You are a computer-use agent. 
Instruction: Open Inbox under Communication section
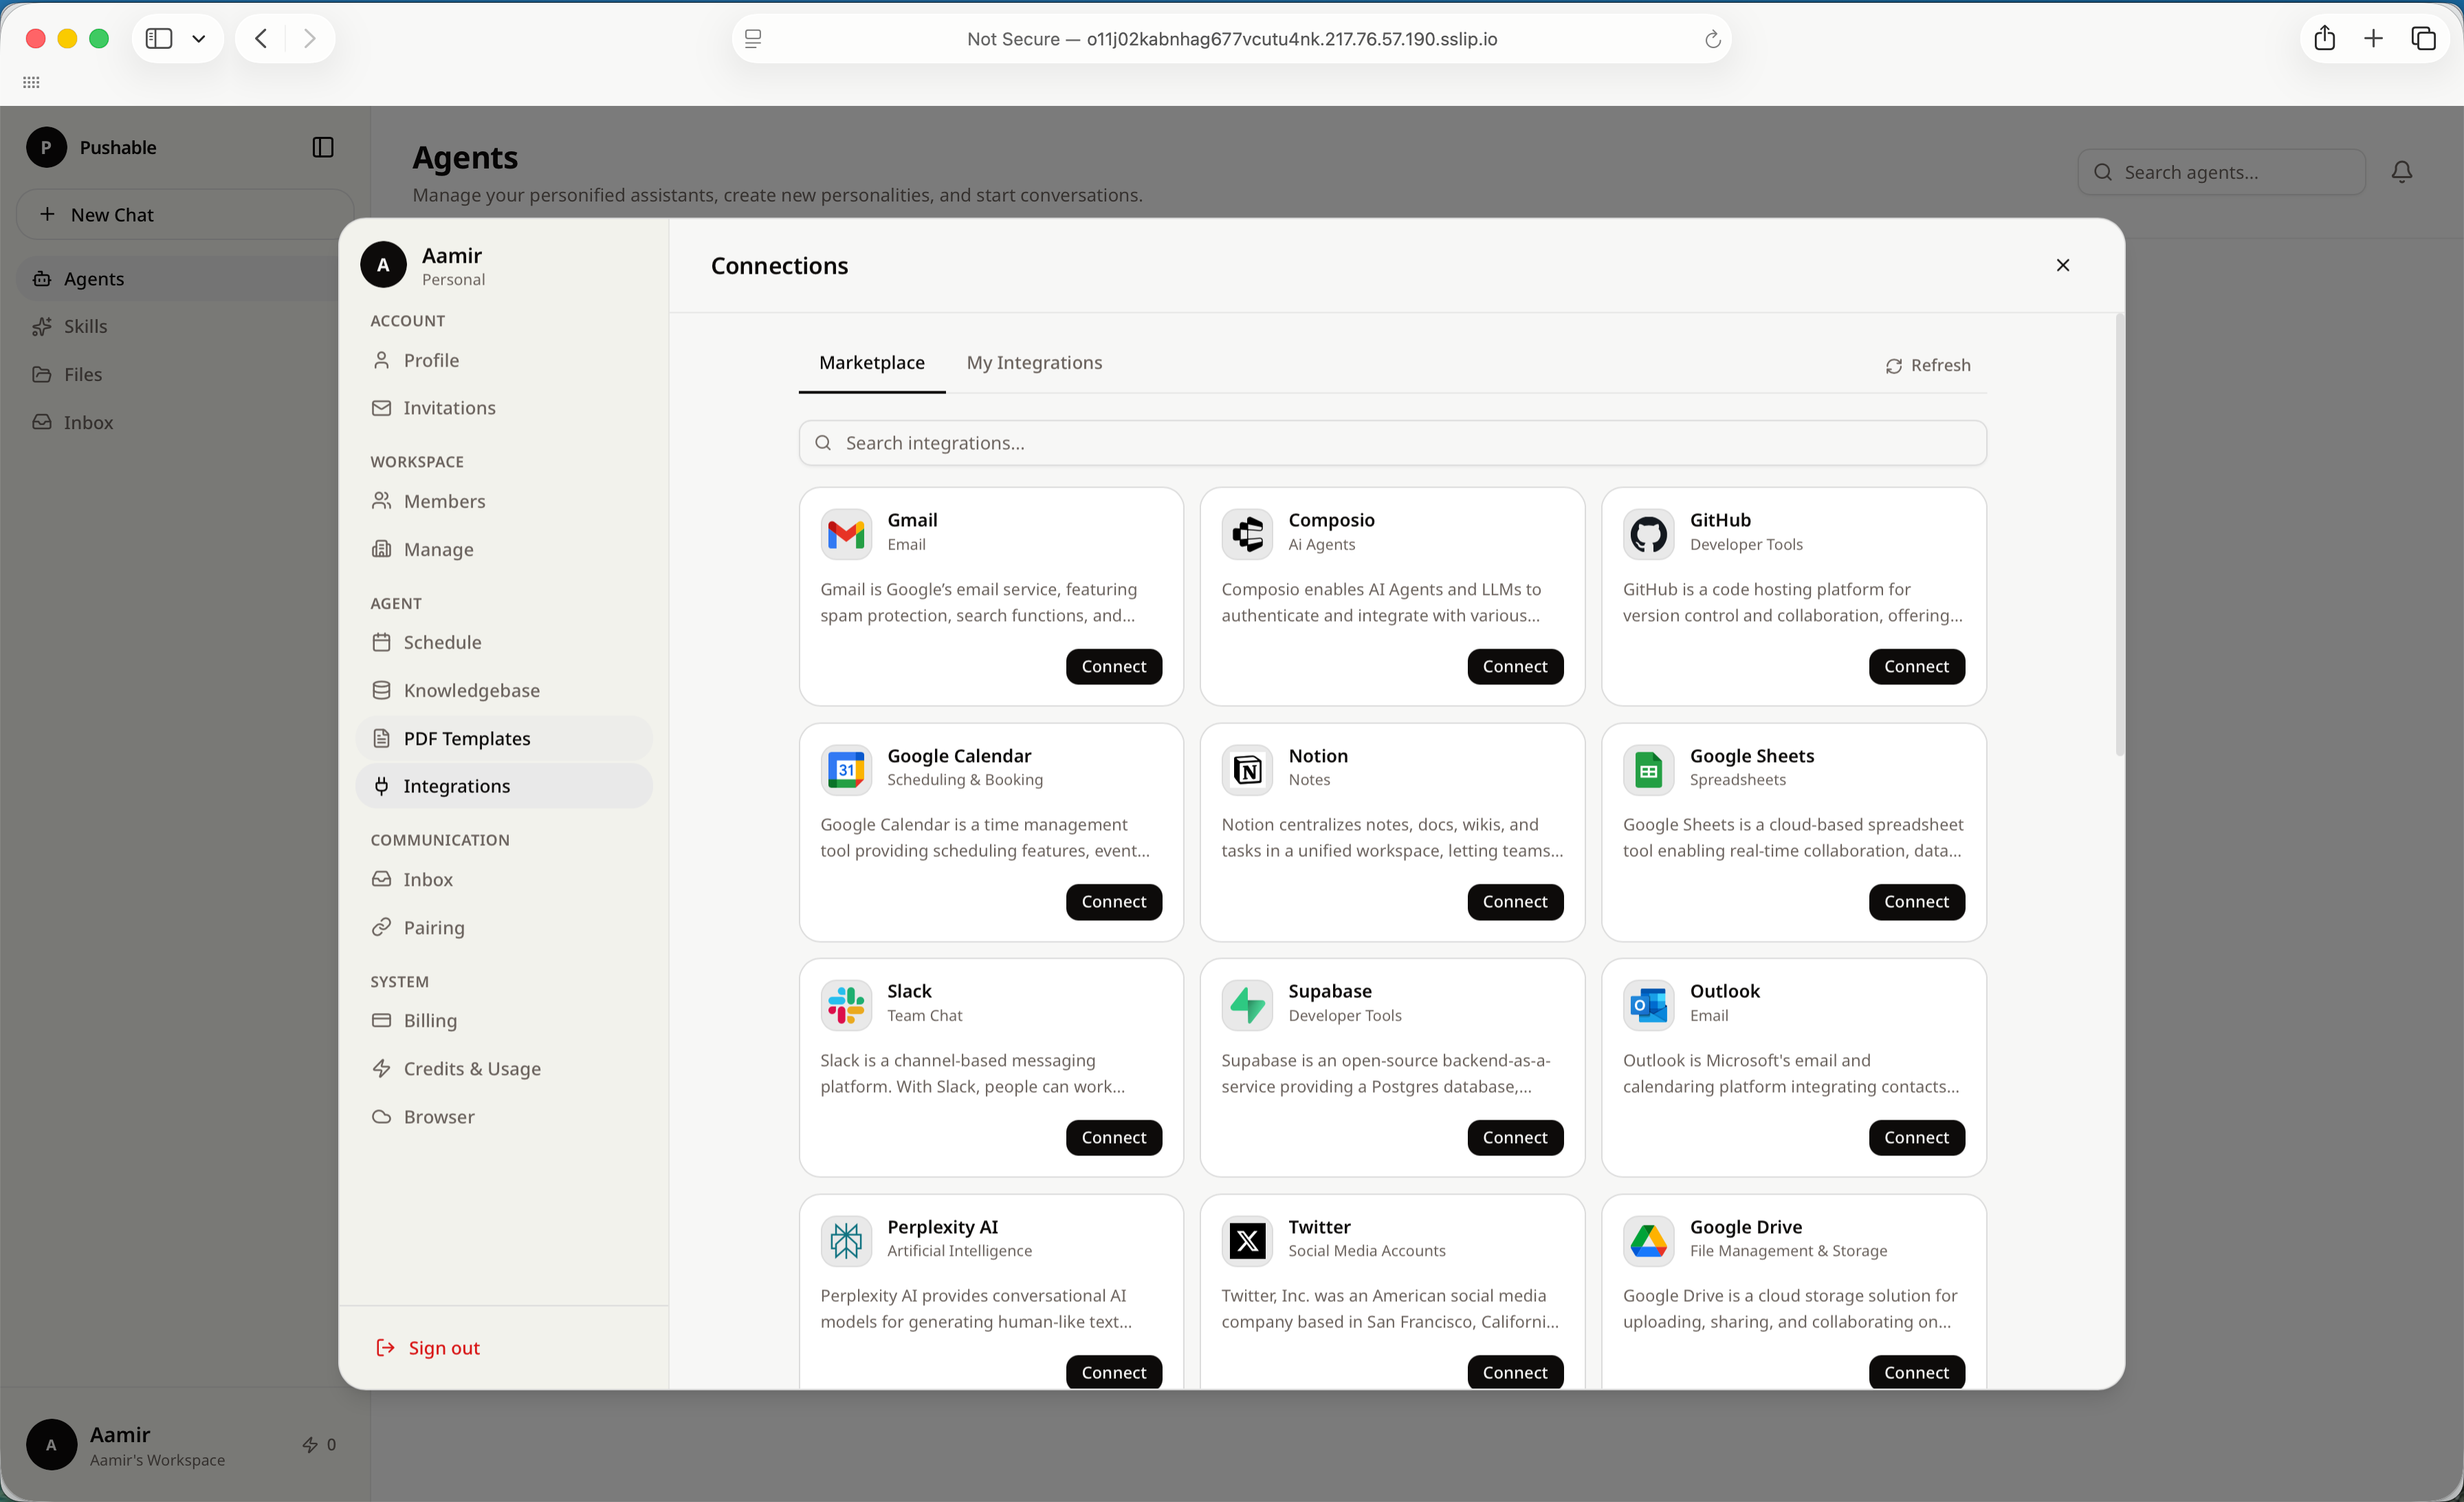[504, 879]
